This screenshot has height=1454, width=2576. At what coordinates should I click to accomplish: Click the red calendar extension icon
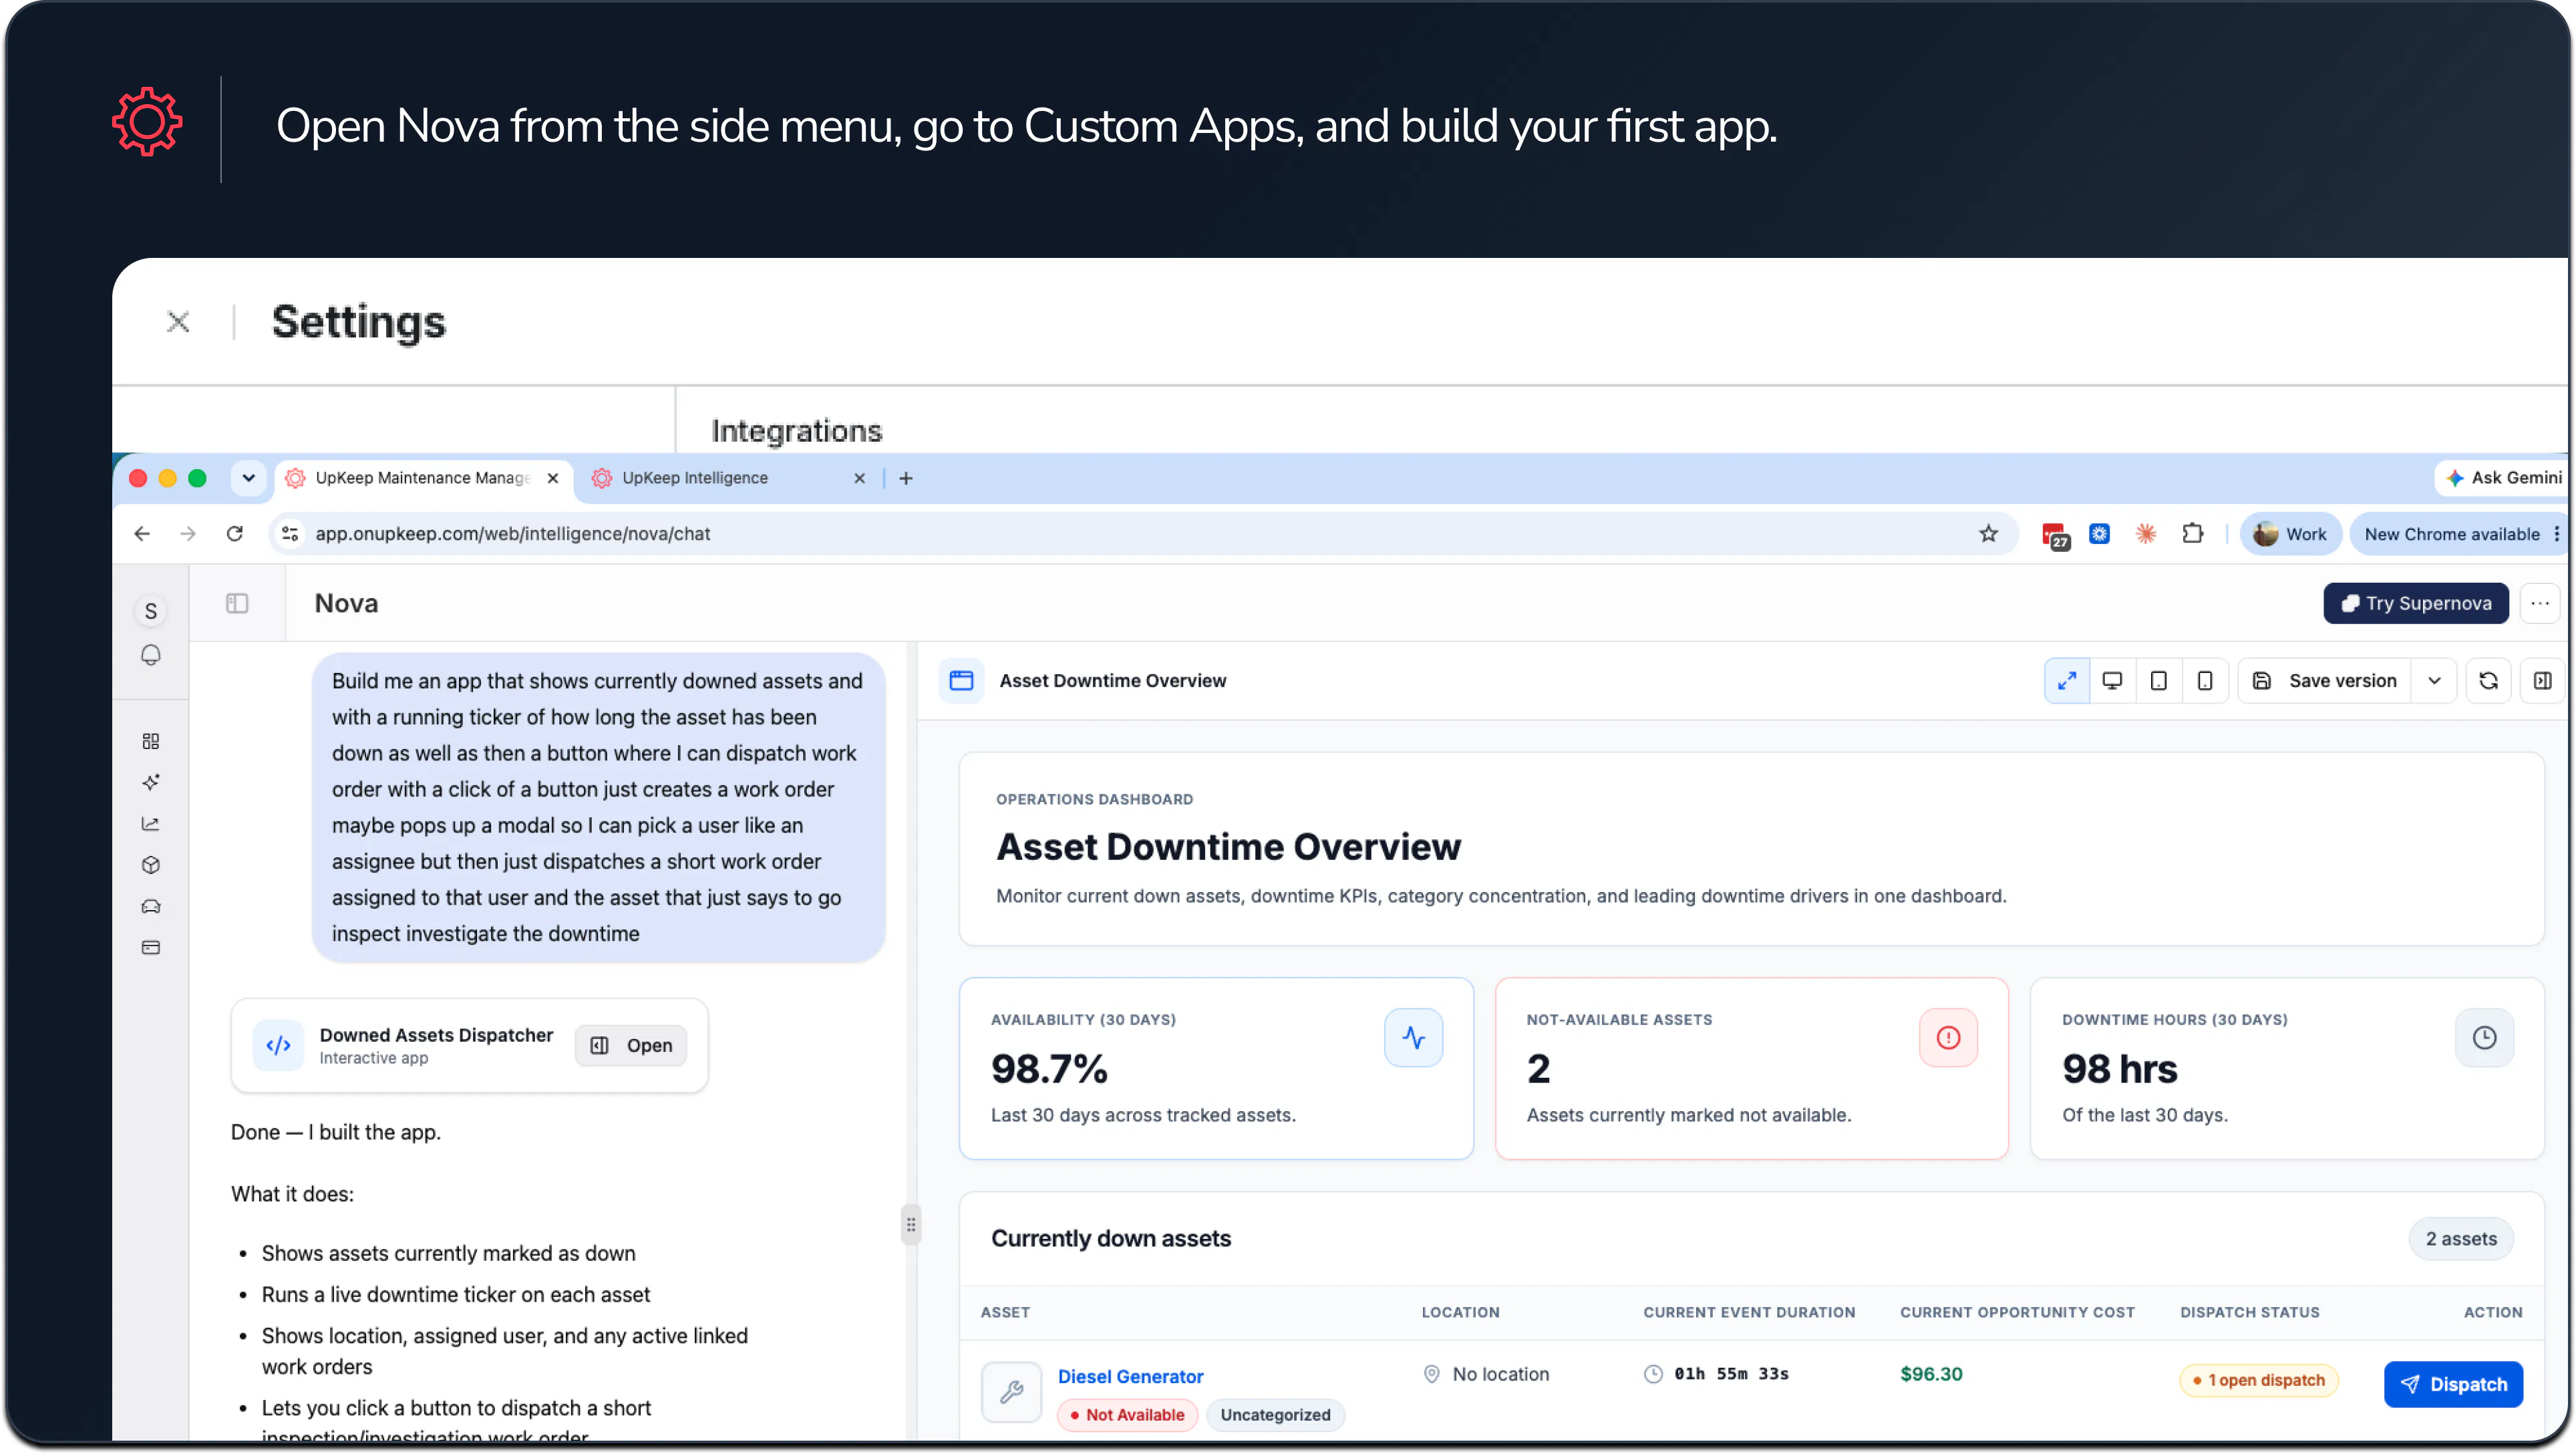pyautogui.click(x=2054, y=535)
